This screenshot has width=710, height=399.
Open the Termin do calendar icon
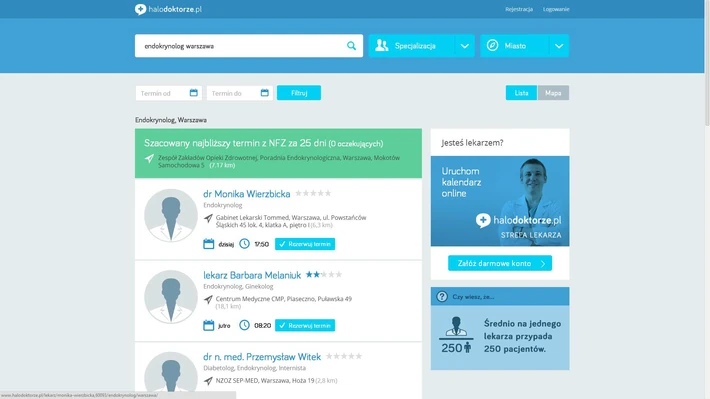(265, 93)
